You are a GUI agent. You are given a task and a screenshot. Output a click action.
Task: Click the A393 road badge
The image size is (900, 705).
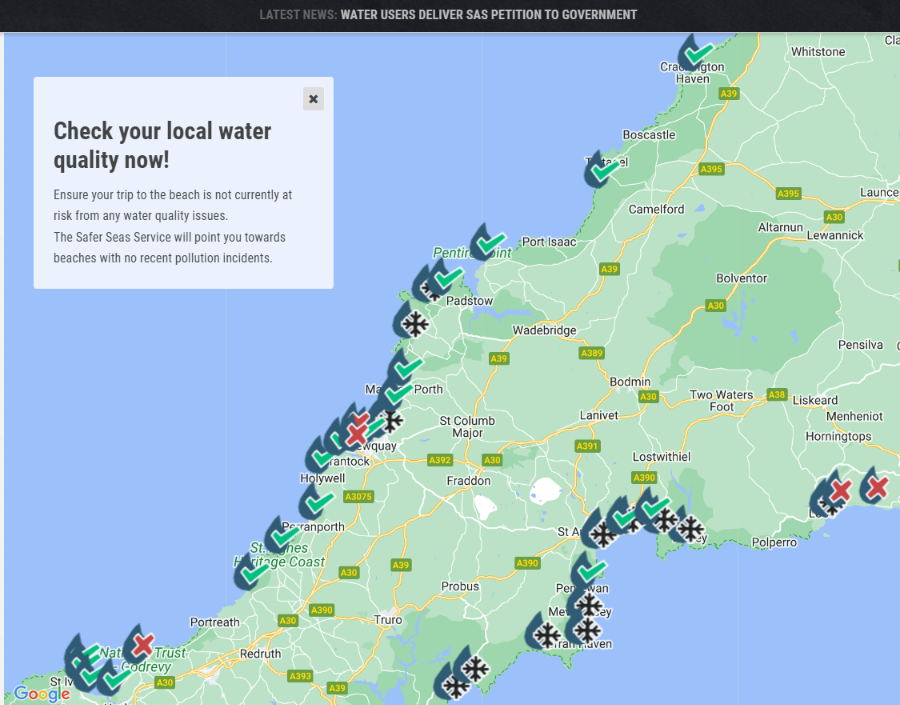[x=300, y=676]
